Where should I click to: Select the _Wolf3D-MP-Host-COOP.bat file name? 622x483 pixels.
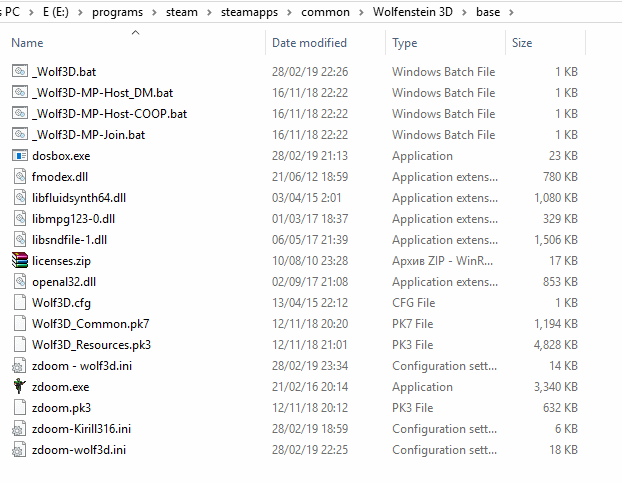click(109, 114)
